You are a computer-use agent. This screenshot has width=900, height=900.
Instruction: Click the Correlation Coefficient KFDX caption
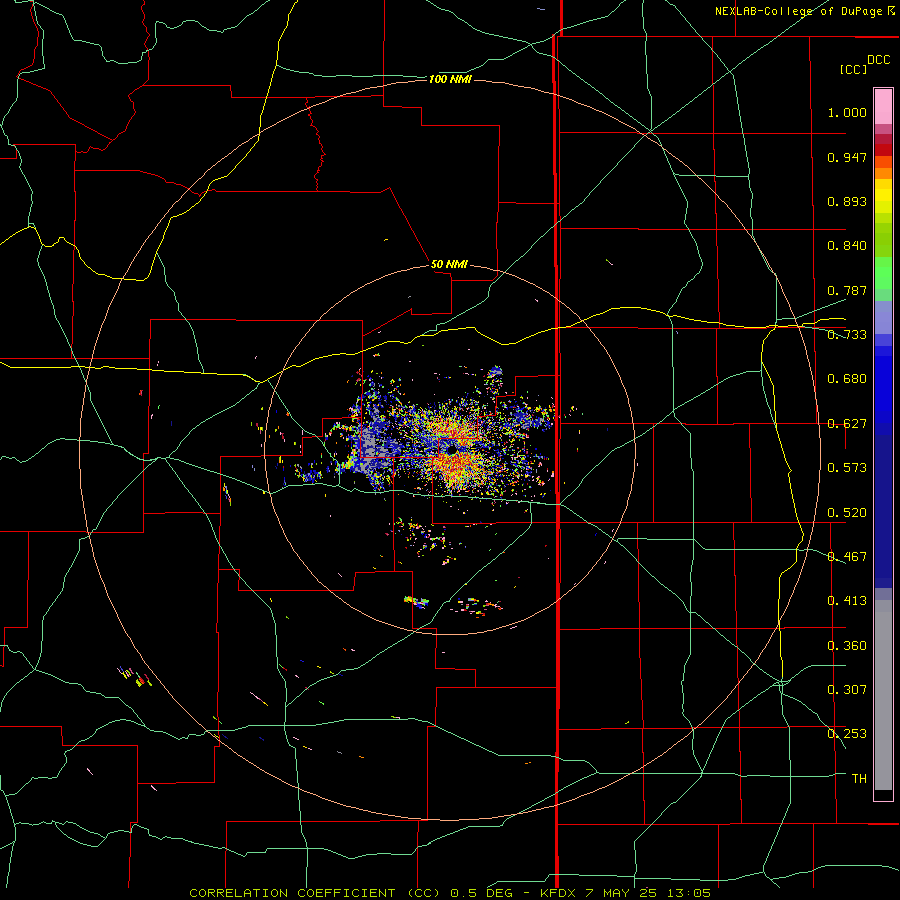450,893
